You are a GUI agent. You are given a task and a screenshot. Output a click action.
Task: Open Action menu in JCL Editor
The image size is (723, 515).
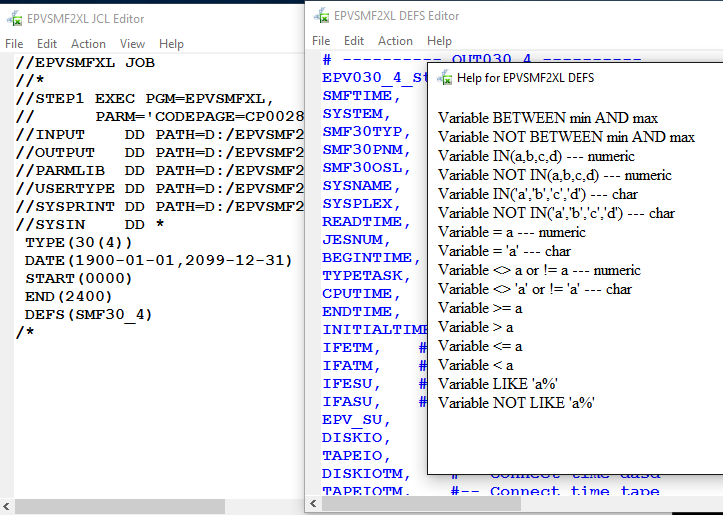(88, 44)
